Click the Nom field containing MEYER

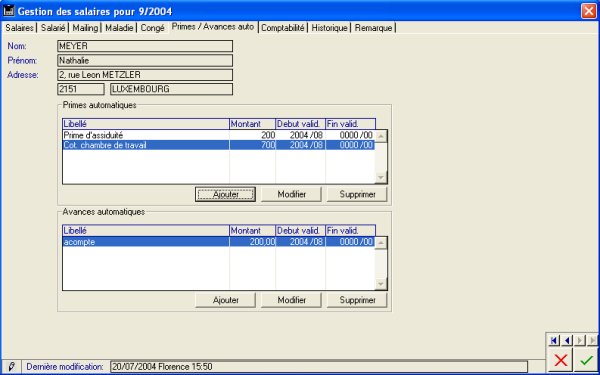pyautogui.click(x=145, y=46)
